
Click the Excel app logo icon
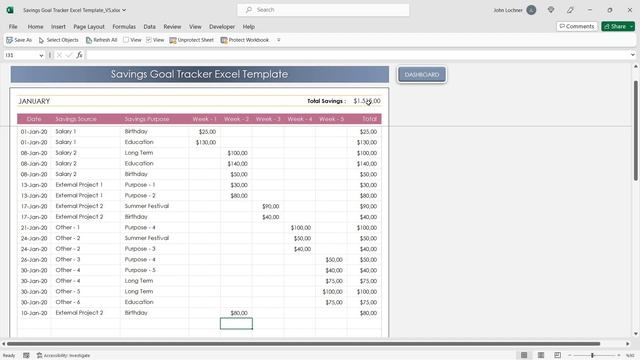[x=10, y=10]
